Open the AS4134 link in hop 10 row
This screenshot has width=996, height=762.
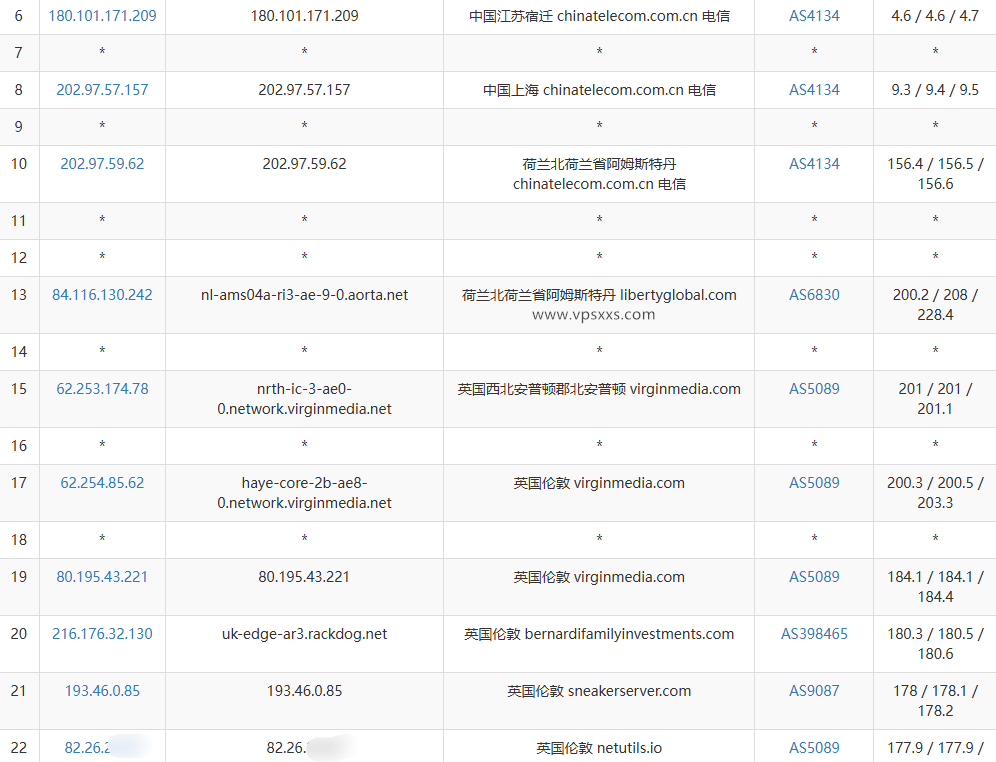(x=814, y=164)
